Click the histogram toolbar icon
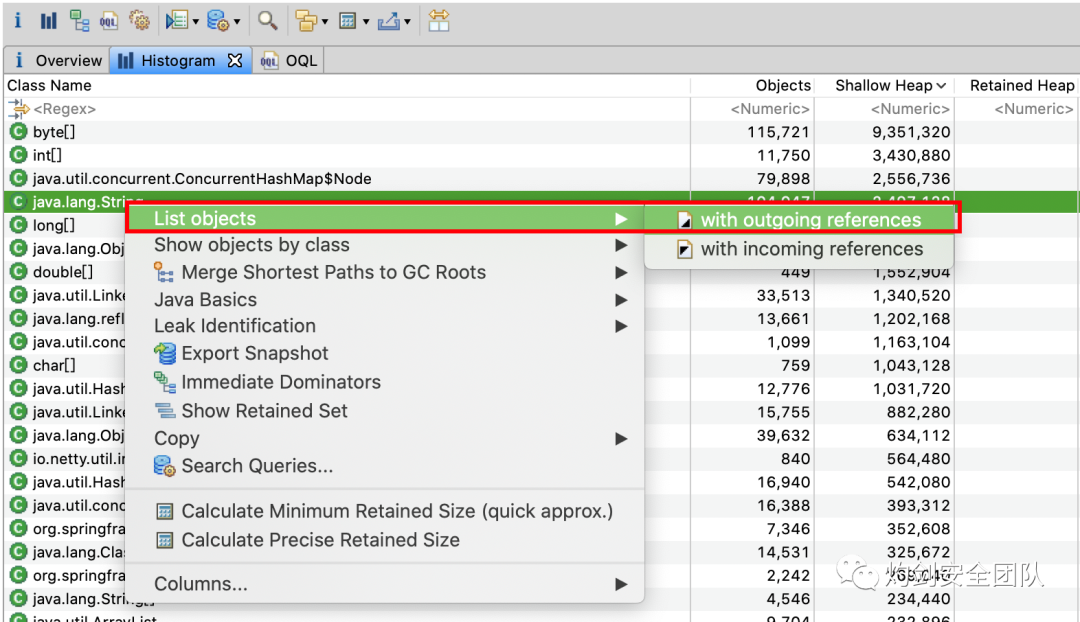Image resolution: width=1080 pixels, height=622 pixels. tap(48, 21)
